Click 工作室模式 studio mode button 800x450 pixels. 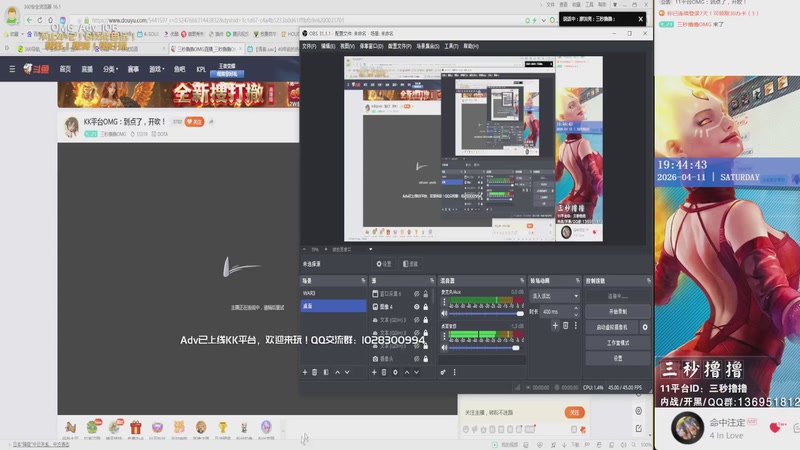(618, 343)
